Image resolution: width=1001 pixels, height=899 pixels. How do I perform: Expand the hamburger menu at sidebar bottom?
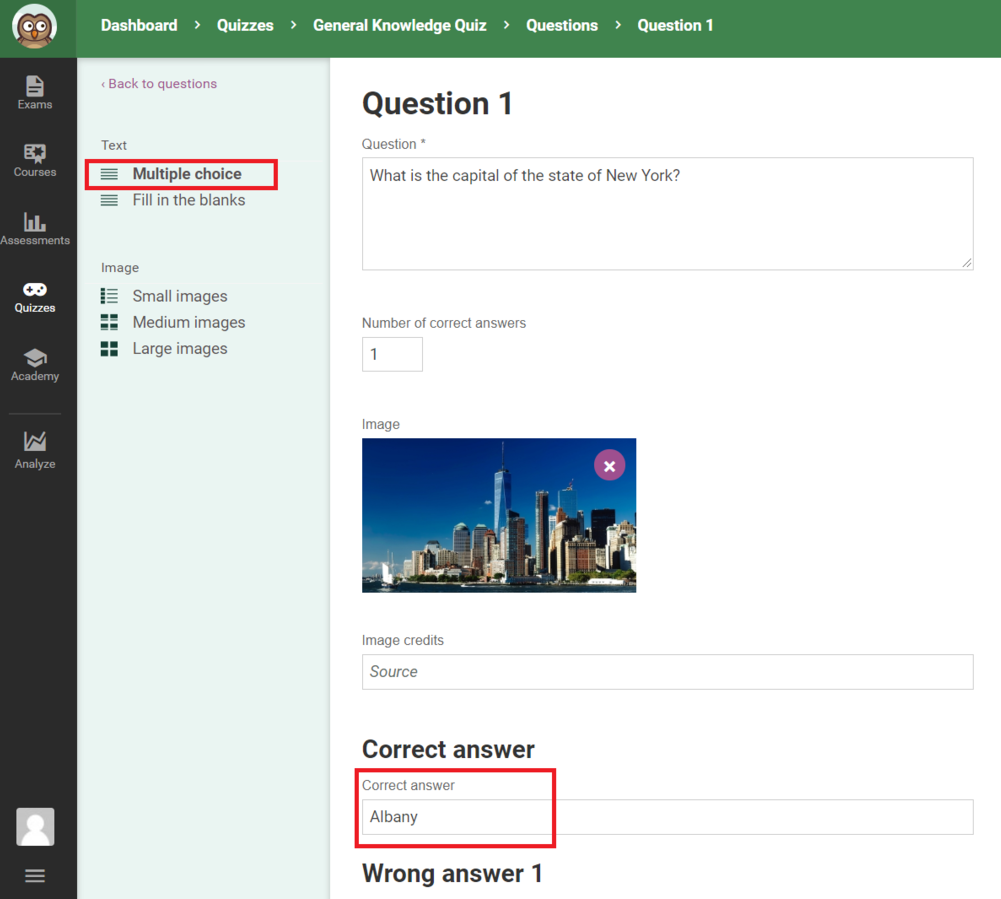[x=35, y=876]
